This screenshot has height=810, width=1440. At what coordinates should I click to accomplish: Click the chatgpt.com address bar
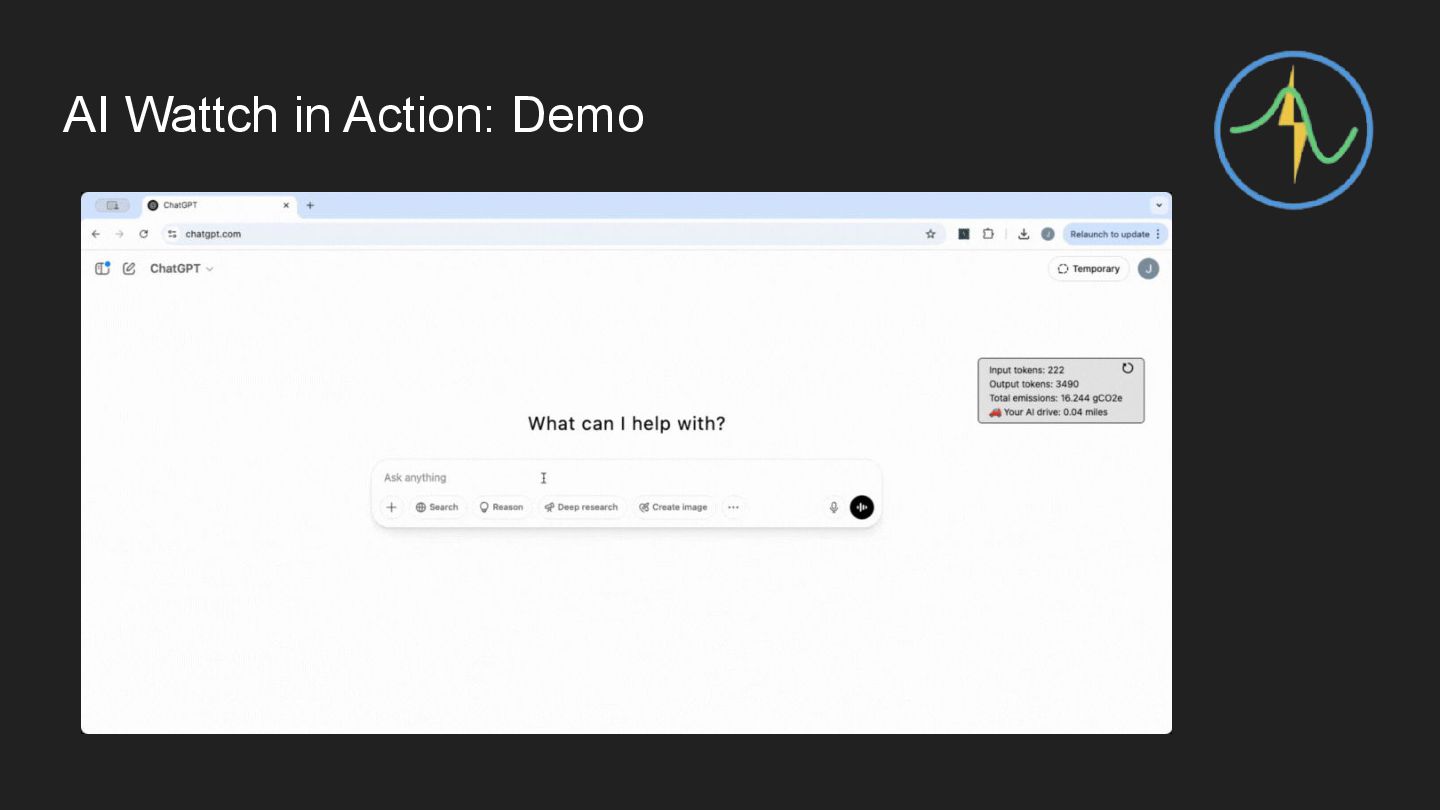(x=553, y=234)
